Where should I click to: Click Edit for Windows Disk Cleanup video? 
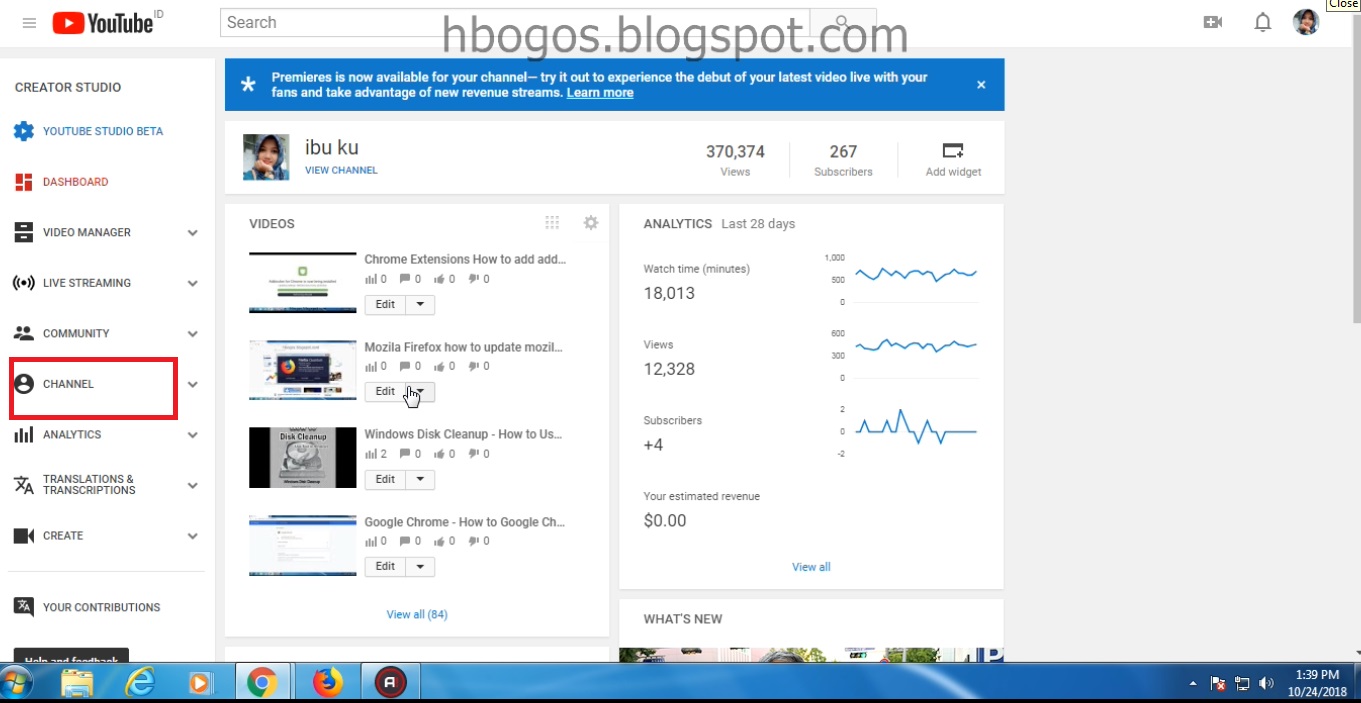click(385, 479)
